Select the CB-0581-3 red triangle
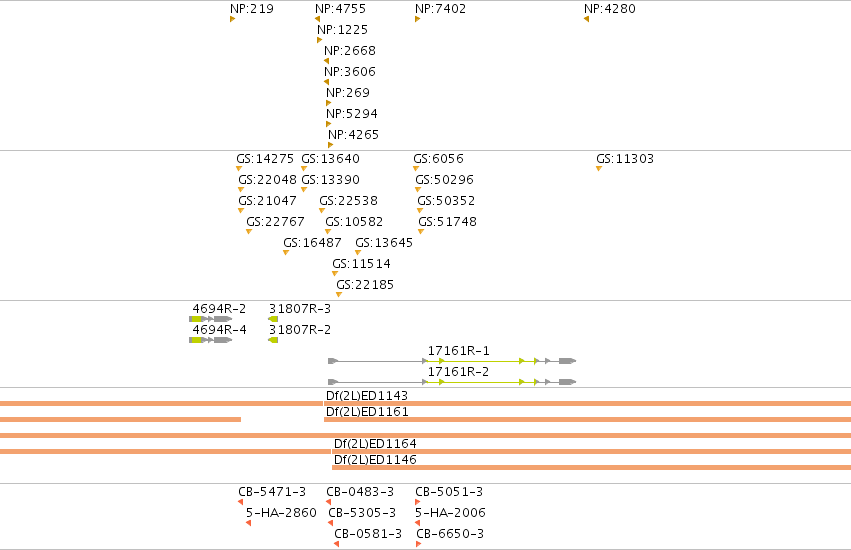 [x=336, y=544]
